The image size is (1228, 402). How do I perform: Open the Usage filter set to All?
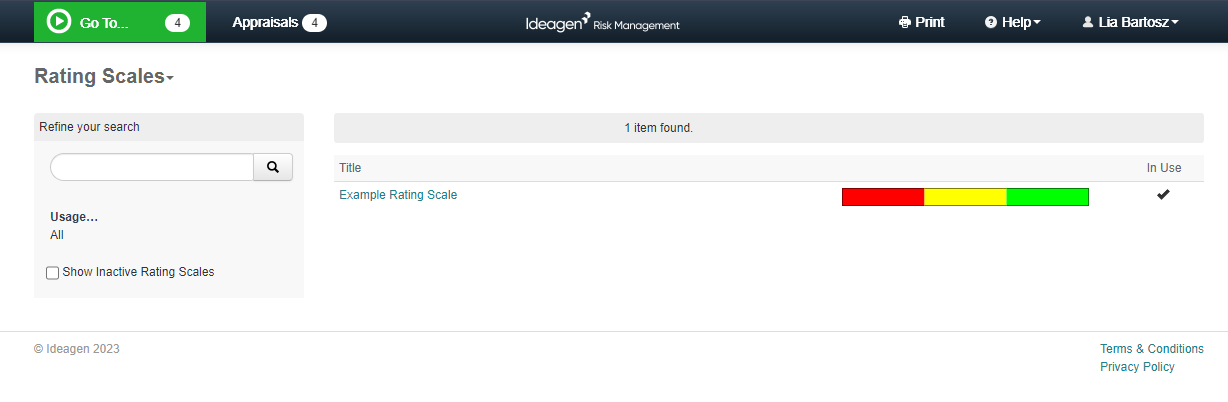coord(57,235)
